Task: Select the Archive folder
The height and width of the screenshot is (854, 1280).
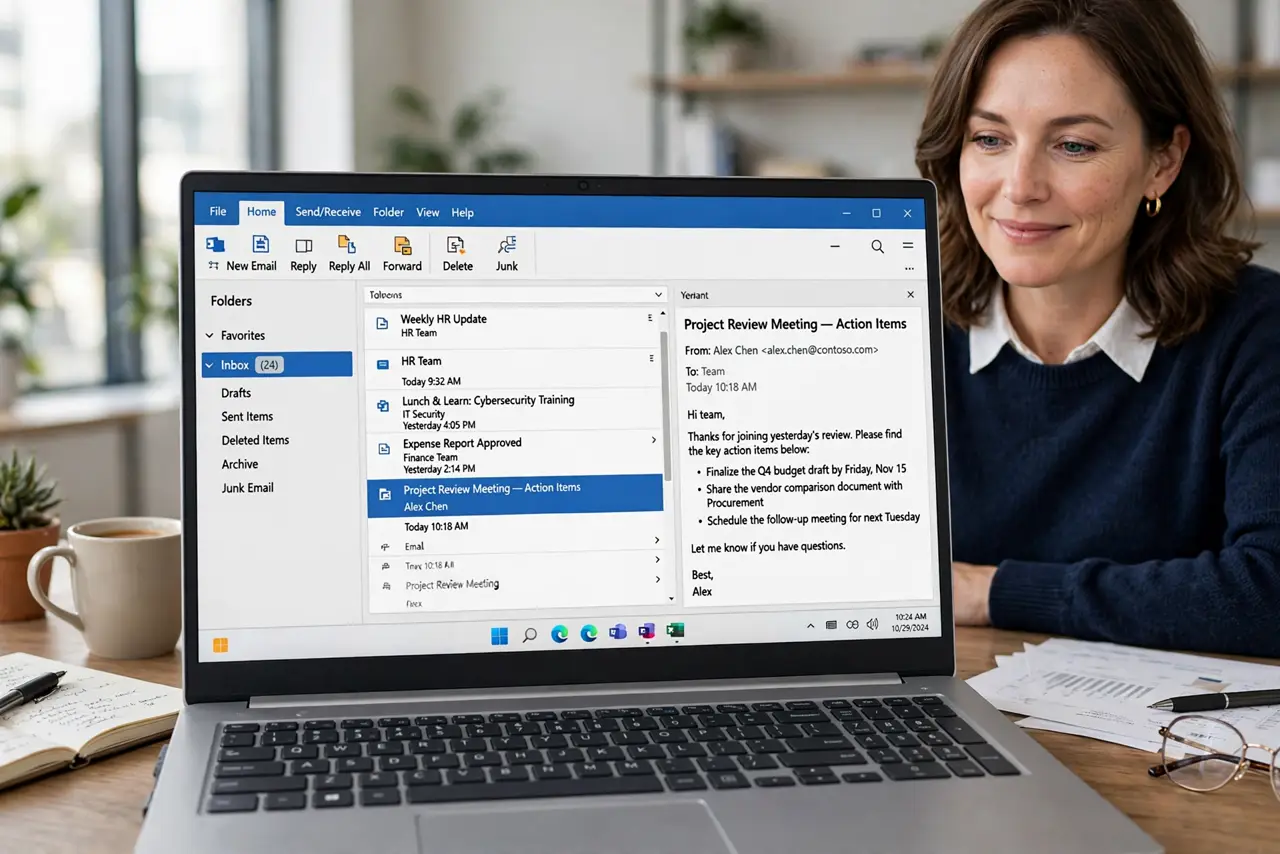Action: point(240,464)
